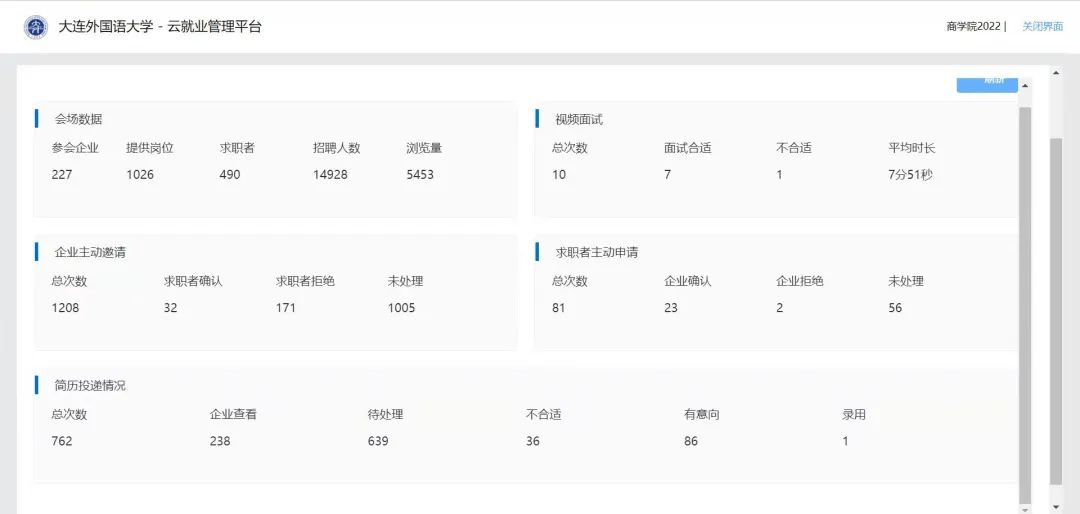The height and width of the screenshot is (514, 1080).
Task: Click the 平均时长 value 7分51秒
Action: pos(910,175)
